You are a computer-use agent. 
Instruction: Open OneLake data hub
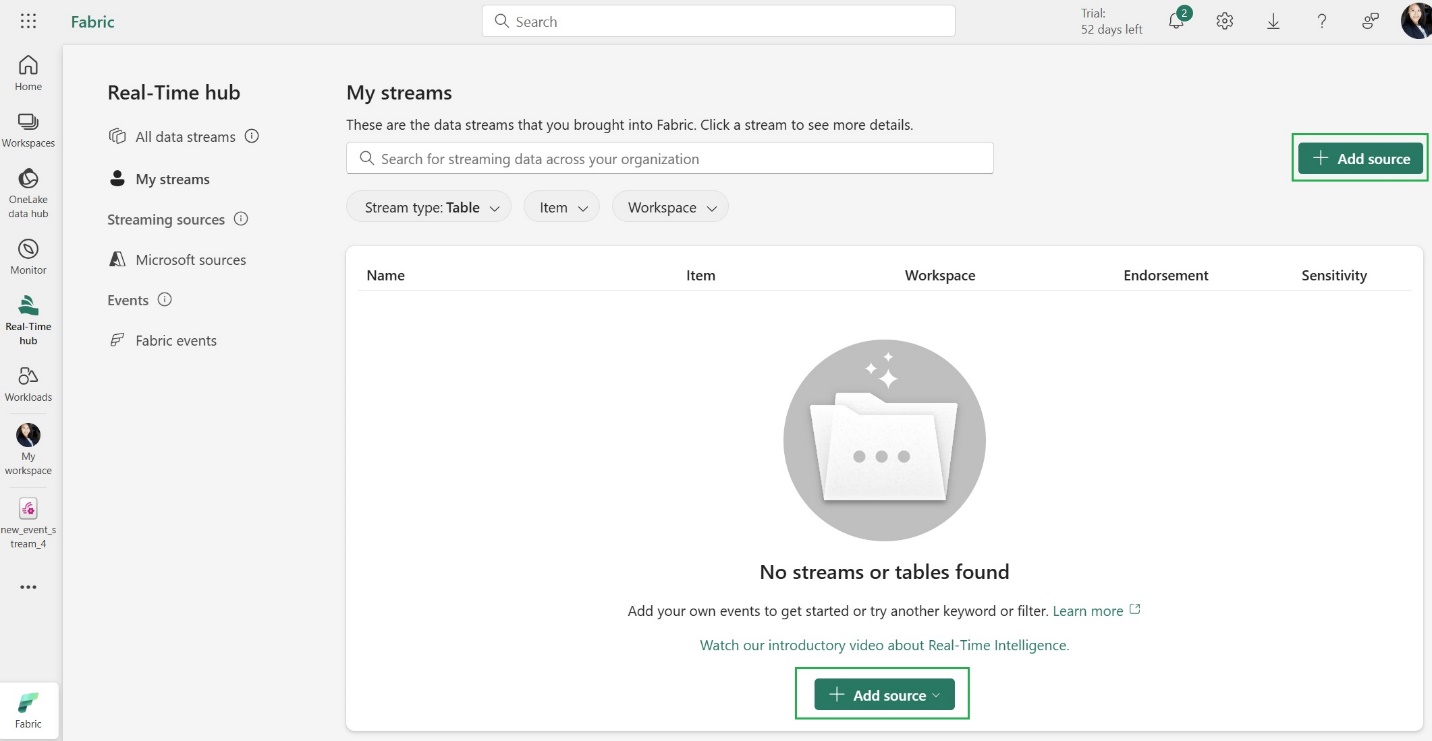[28, 193]
